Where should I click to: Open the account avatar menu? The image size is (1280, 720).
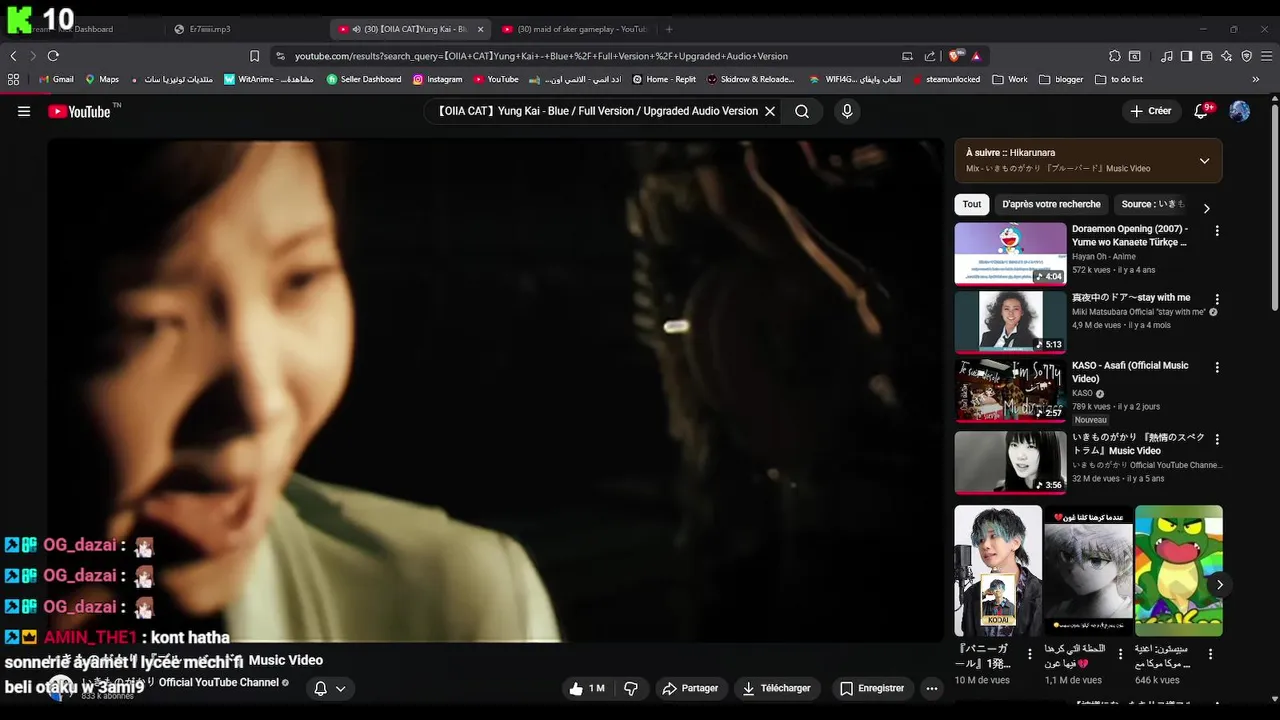tap(1240, 111)
